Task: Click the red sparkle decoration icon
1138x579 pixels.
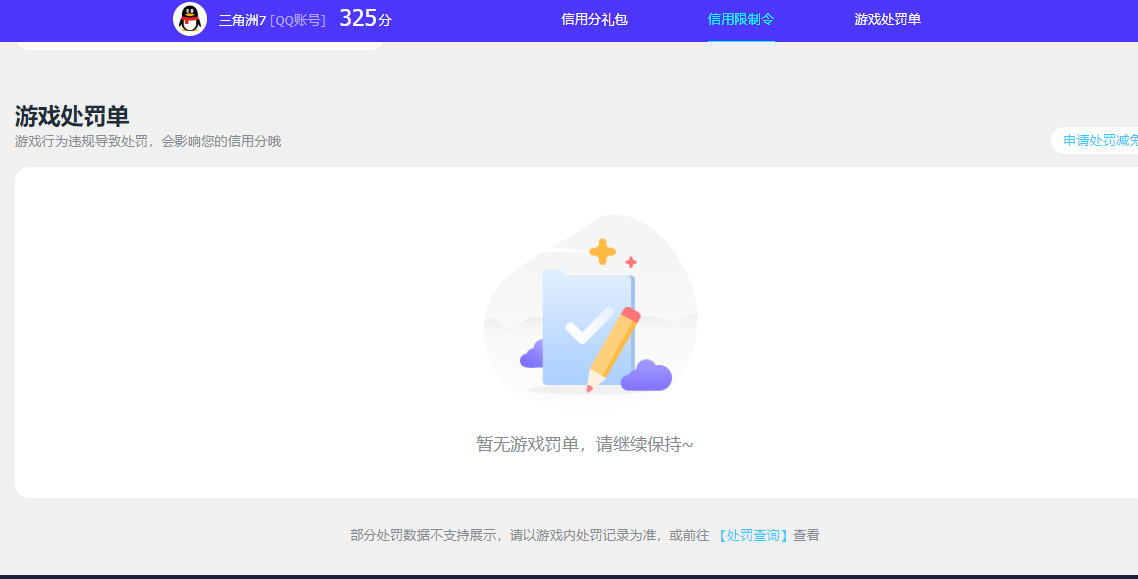Action: pos(630,263)
